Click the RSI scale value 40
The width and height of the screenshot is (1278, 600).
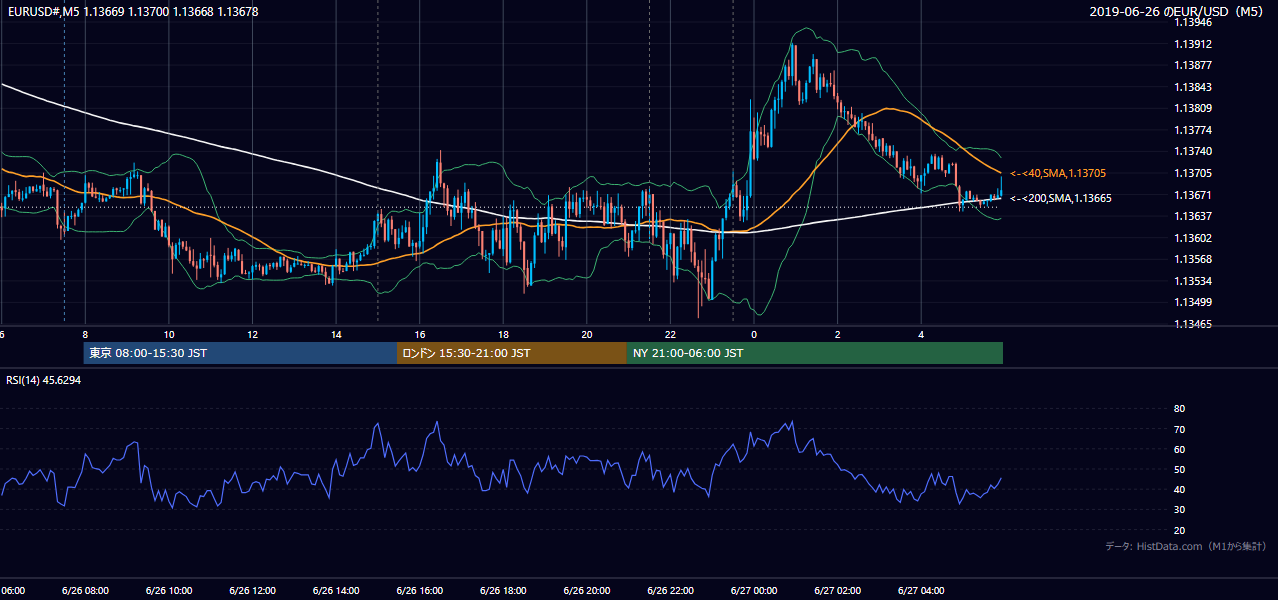[1179, 489]
